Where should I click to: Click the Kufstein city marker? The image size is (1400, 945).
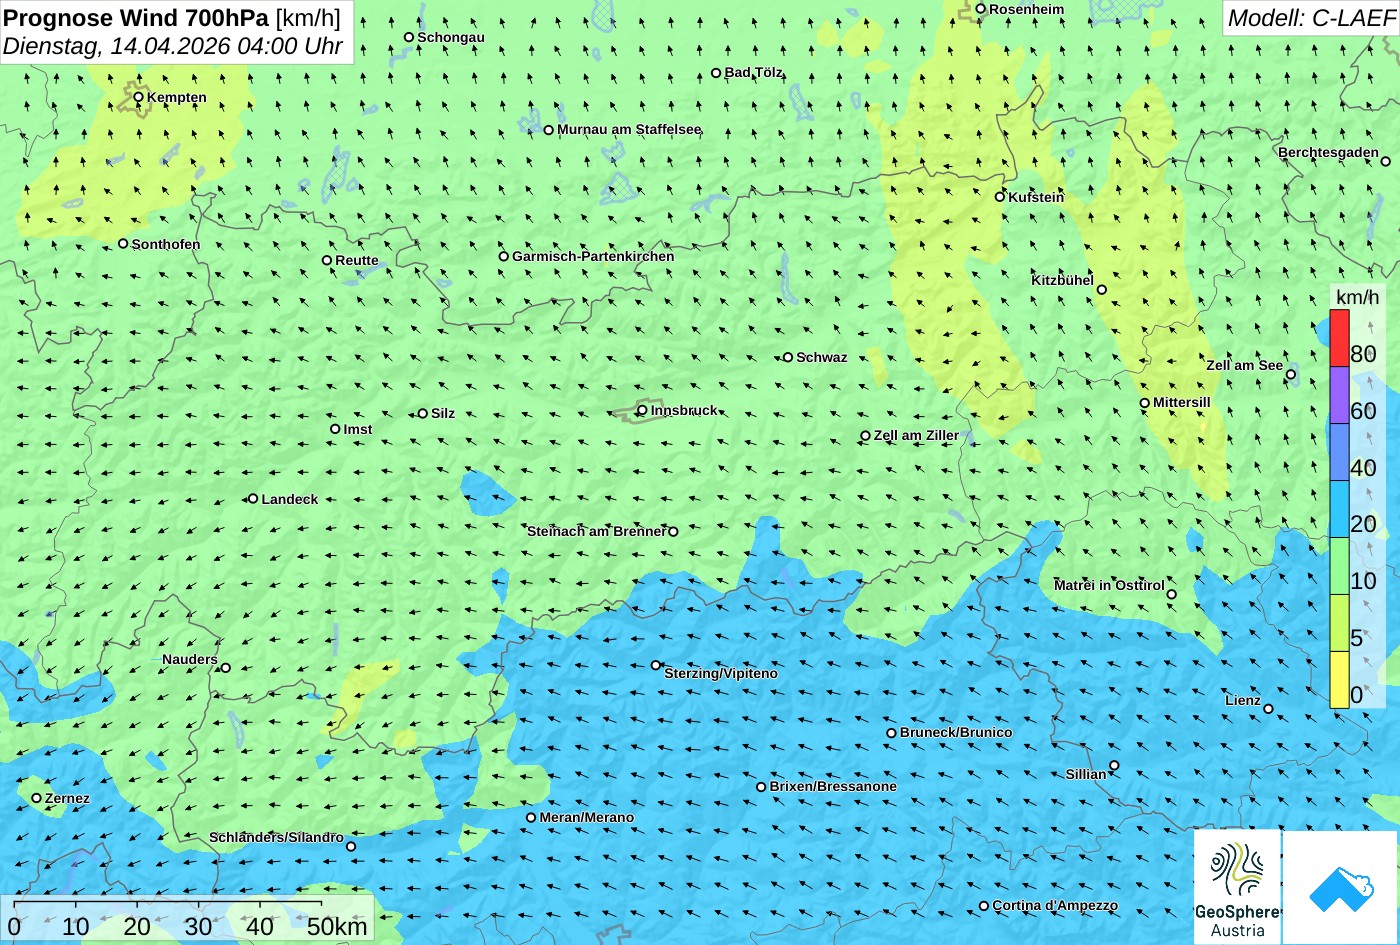pos(999,197)
